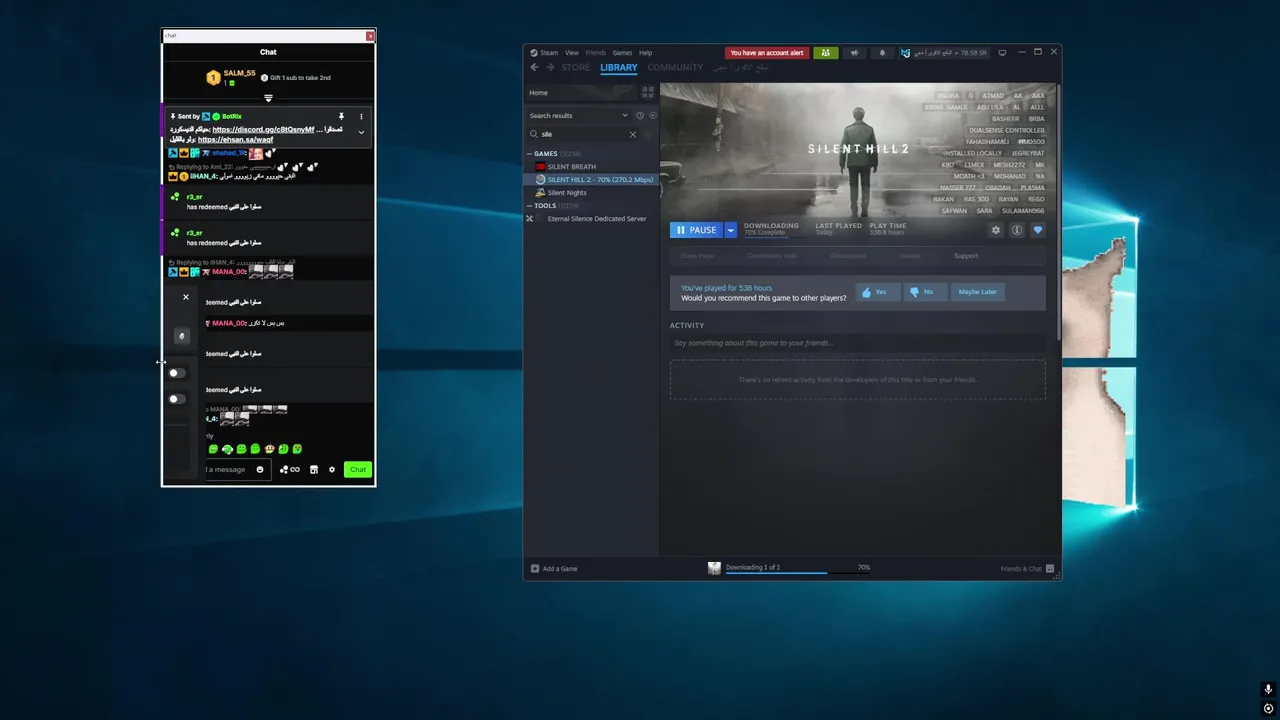
Task: Open the Friends menu in Steam
Action: click(x=596, y=53)
